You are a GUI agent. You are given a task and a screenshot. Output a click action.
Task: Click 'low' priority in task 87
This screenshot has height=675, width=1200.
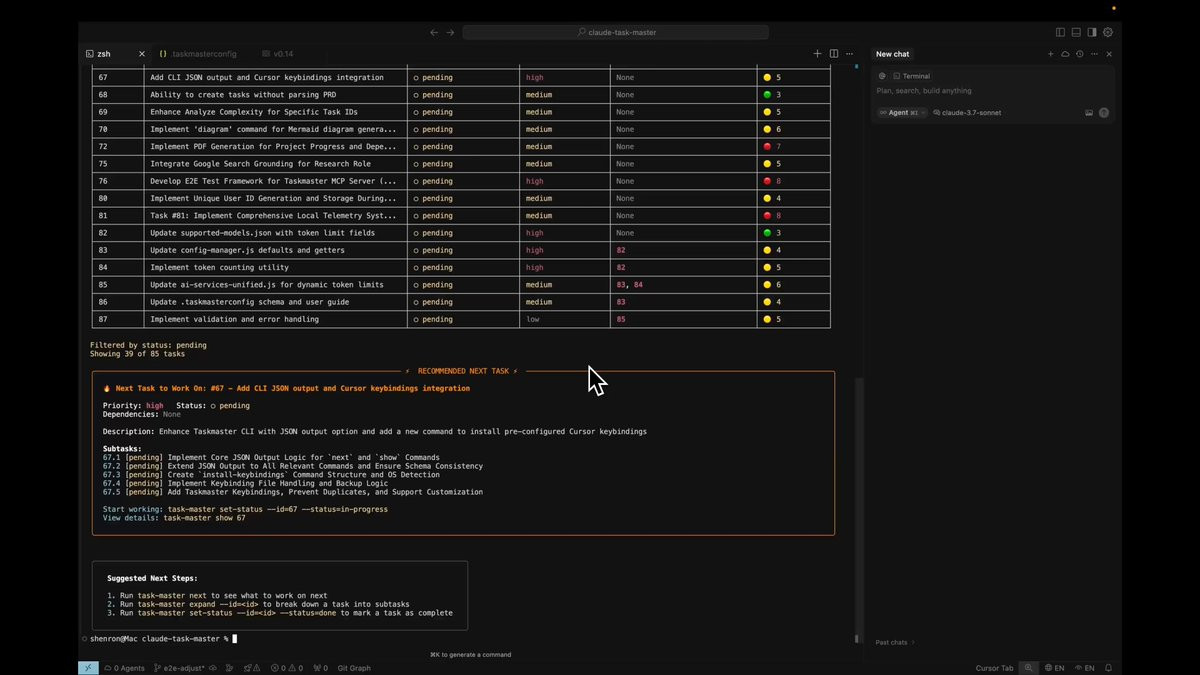coord(533,319)
